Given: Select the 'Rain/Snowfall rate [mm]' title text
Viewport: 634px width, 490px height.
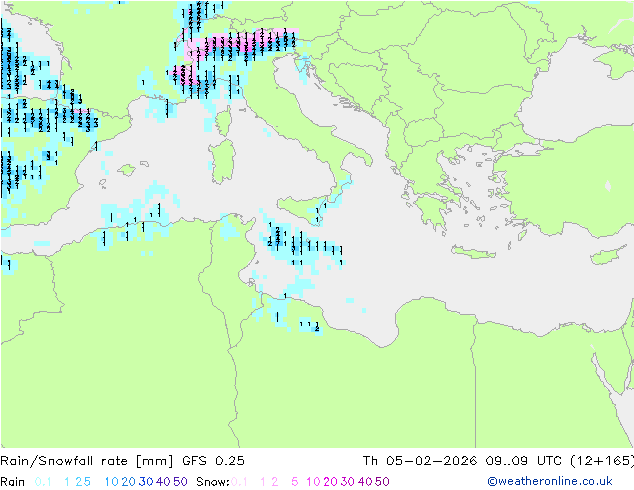Looking at the screenshot, I should [x=87, y=461].
